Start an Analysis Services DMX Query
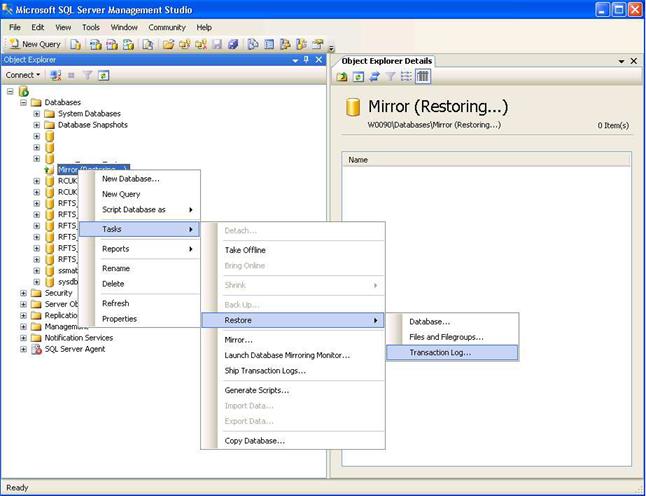Image resolution: width=646 pixels, height=496 pixels. [112, 44]
